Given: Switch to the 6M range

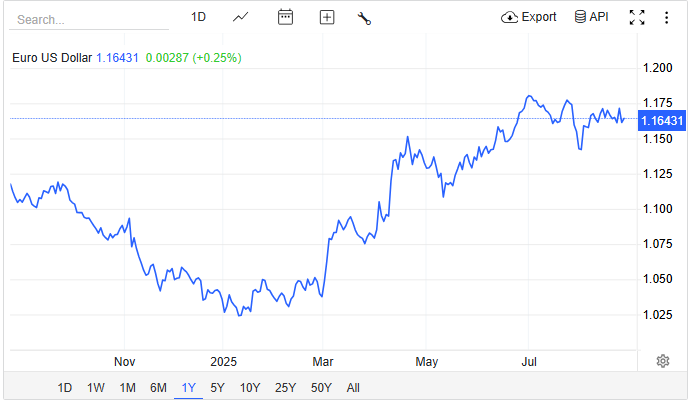Looking at the screenshot, I should 158,388.
